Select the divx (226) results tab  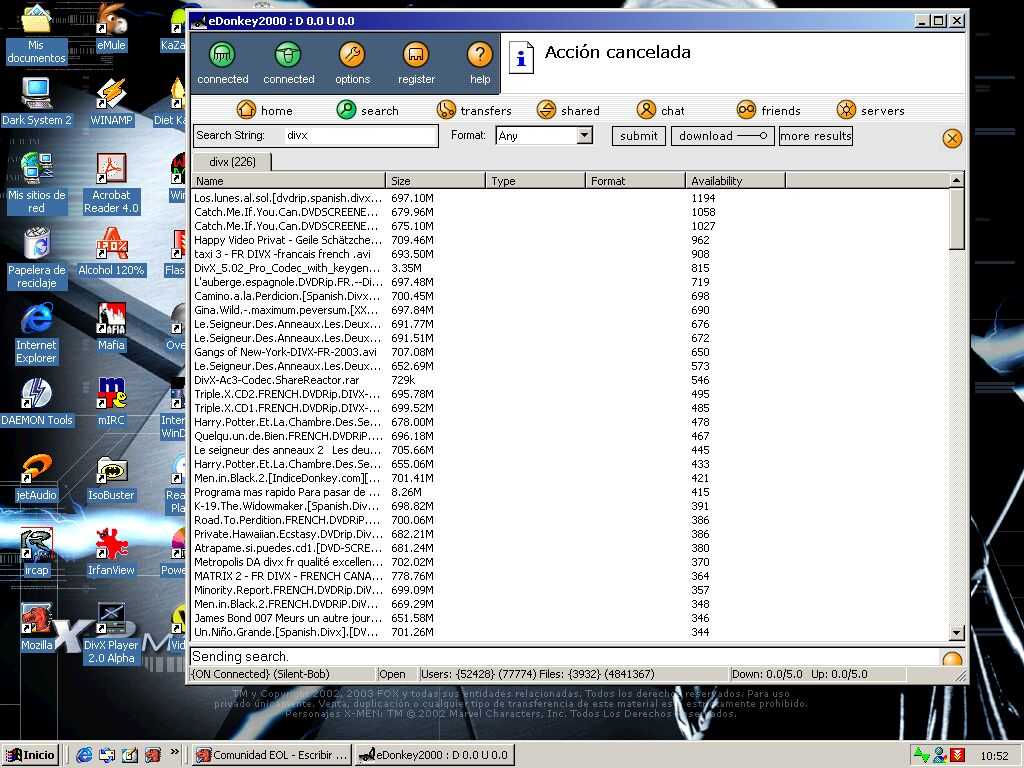[232, 162]
